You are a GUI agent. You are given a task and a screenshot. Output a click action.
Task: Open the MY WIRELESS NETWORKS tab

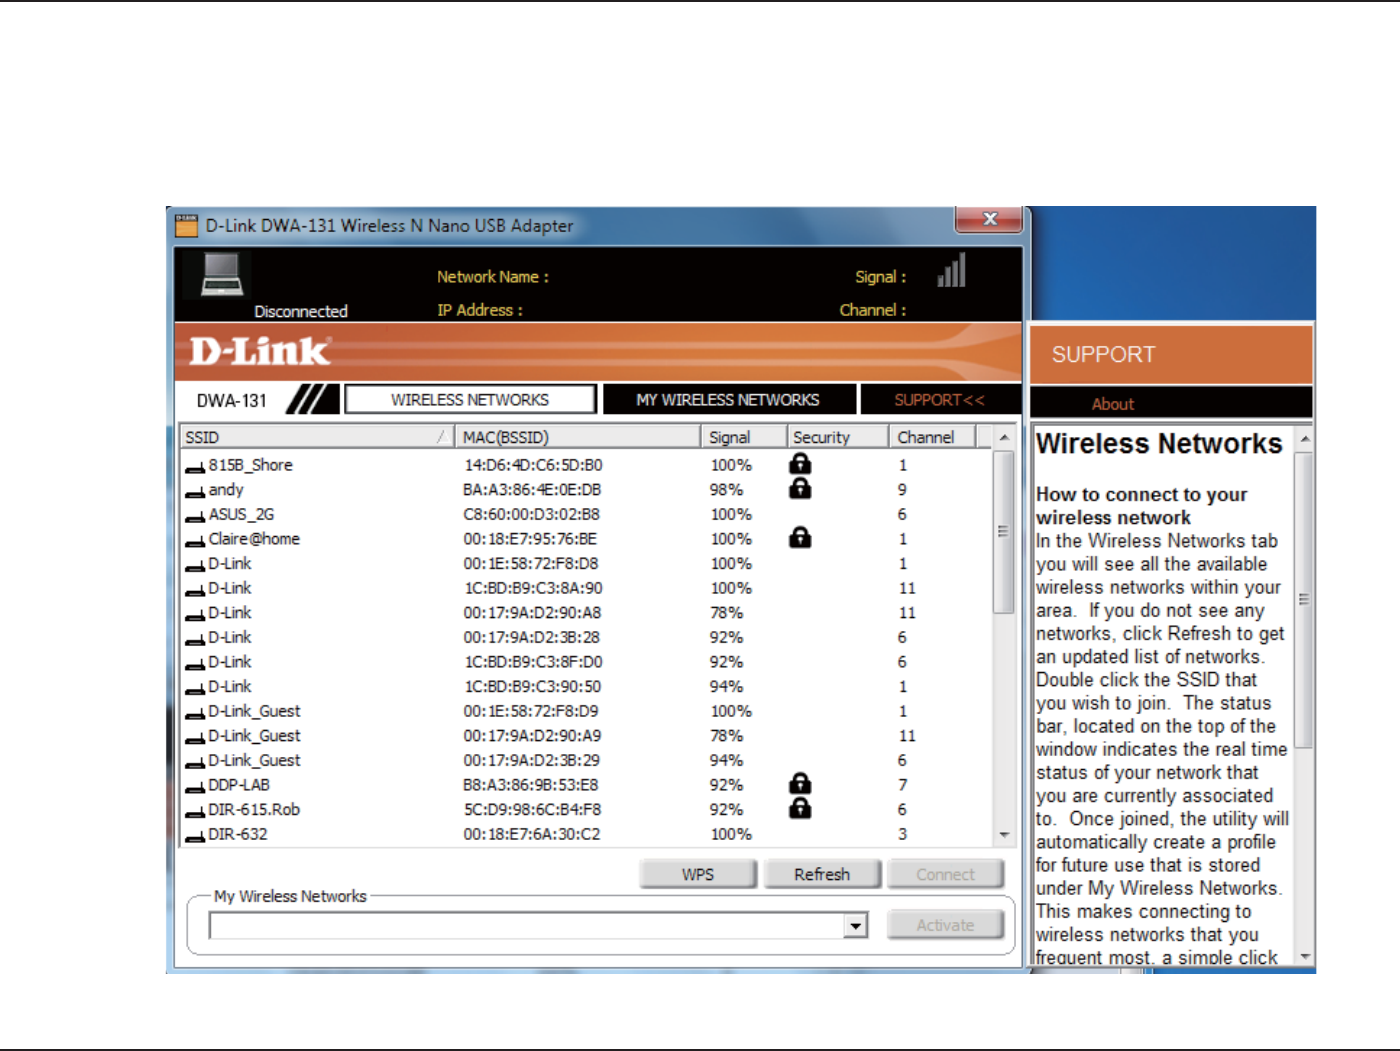tap(728, 399)
